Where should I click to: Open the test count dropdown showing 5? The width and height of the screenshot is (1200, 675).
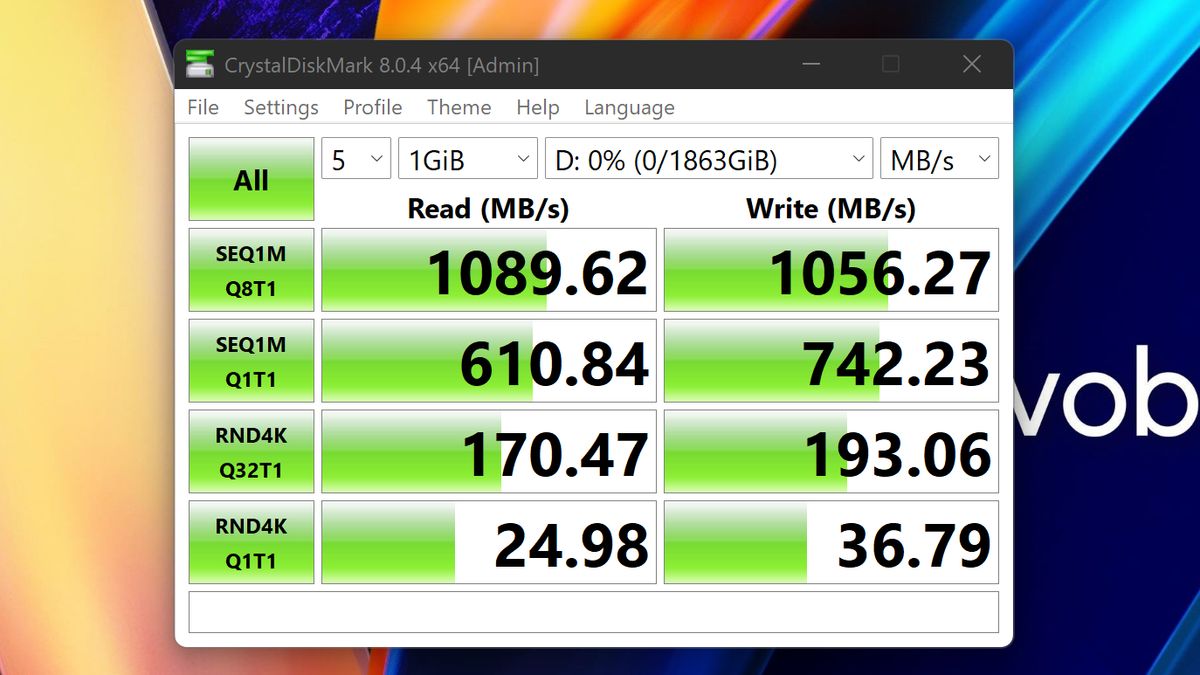[355, 158]
